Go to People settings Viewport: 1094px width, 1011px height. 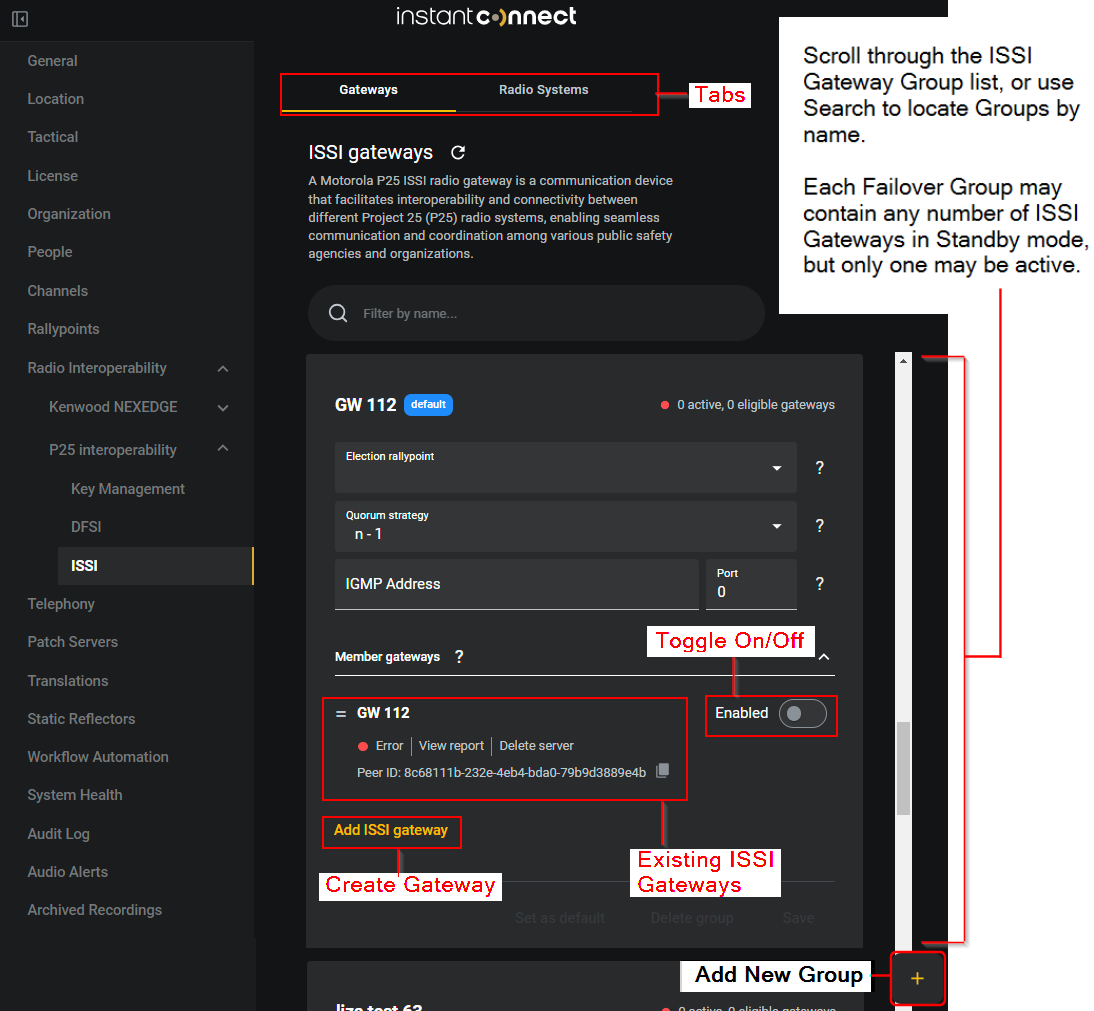point(50,252)
